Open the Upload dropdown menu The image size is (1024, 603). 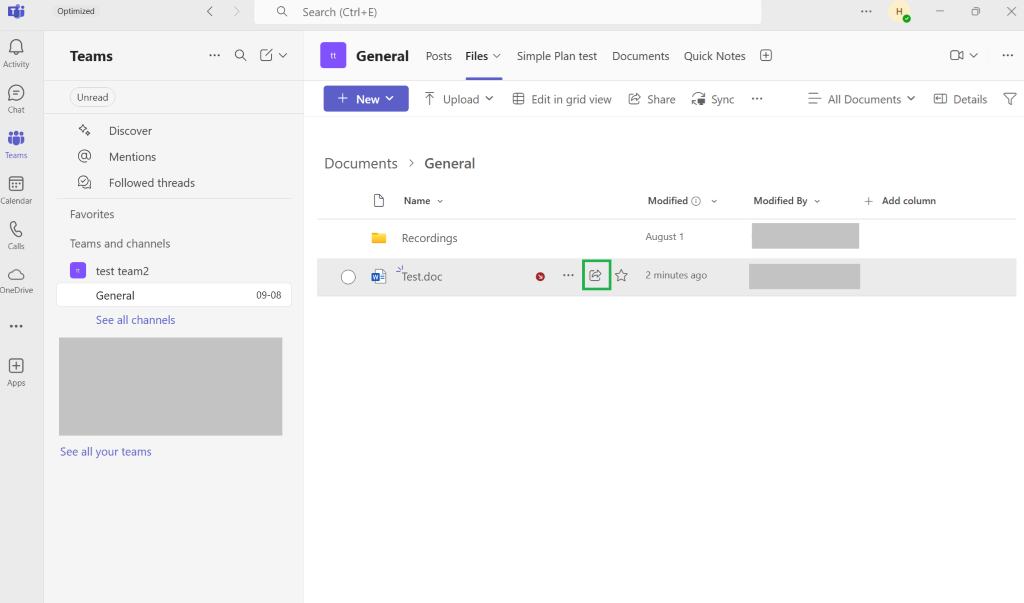coord(458,99)
